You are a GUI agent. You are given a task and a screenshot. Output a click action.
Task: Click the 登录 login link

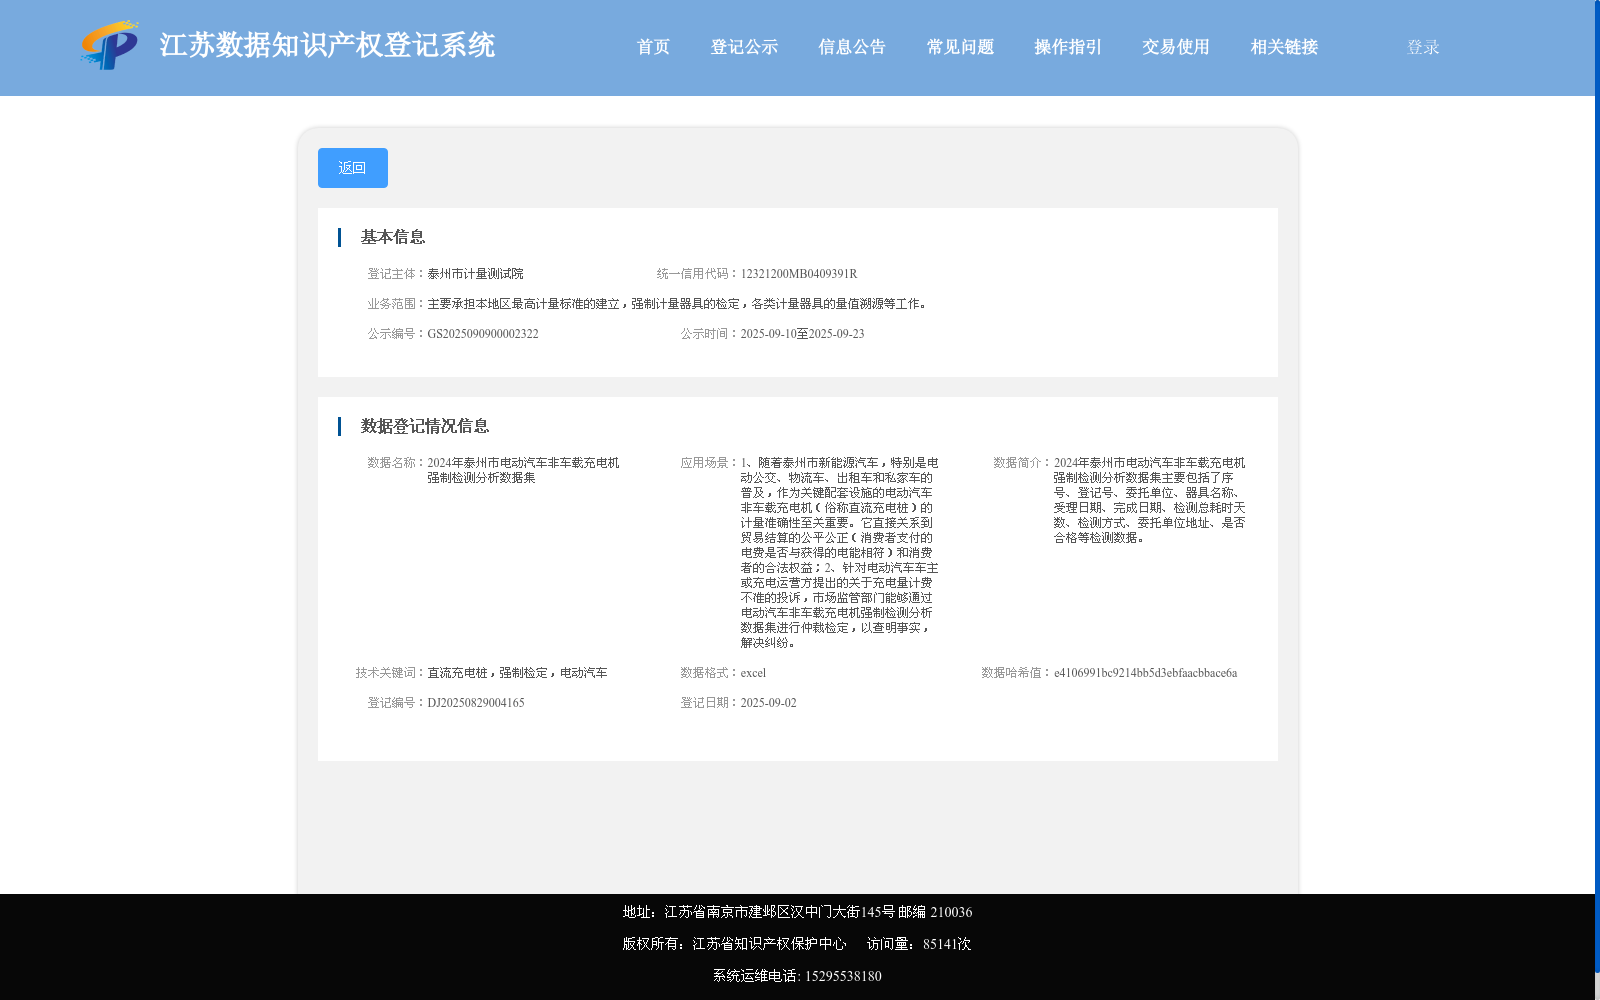tap(1423, 47)
